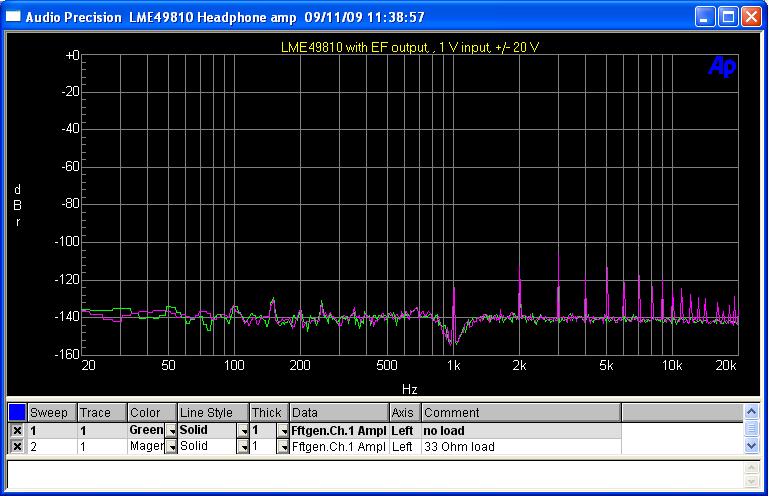Click the '1k' frequency axis label
769x496 pixels.
point(453,365)
